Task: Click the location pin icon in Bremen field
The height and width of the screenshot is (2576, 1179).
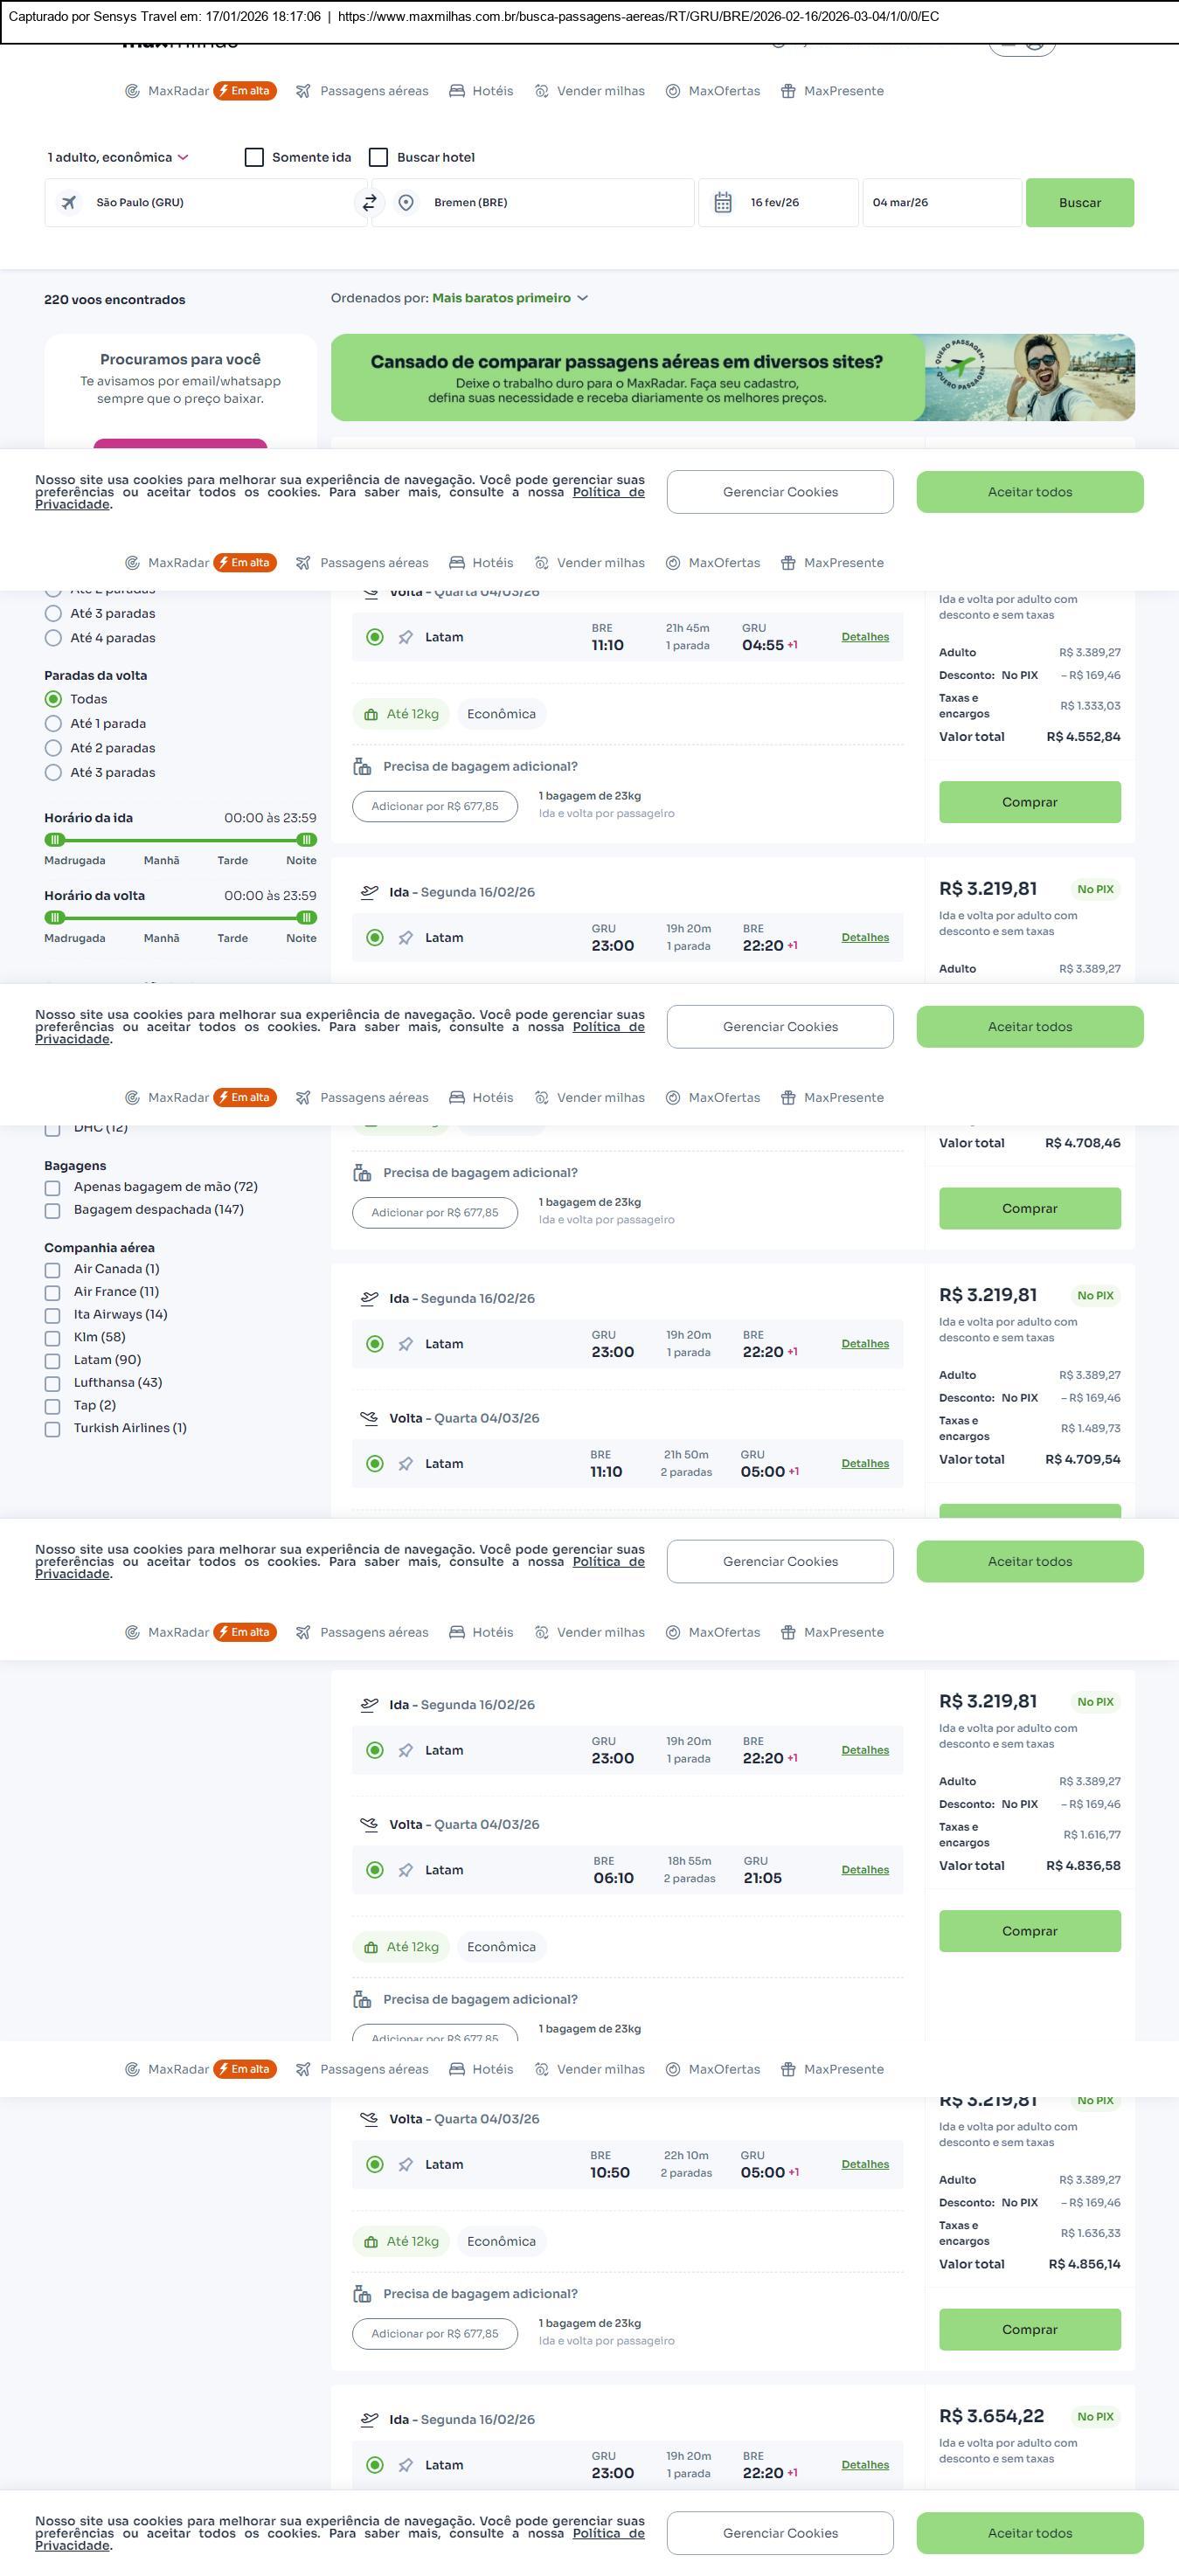Action: [406, 203]
